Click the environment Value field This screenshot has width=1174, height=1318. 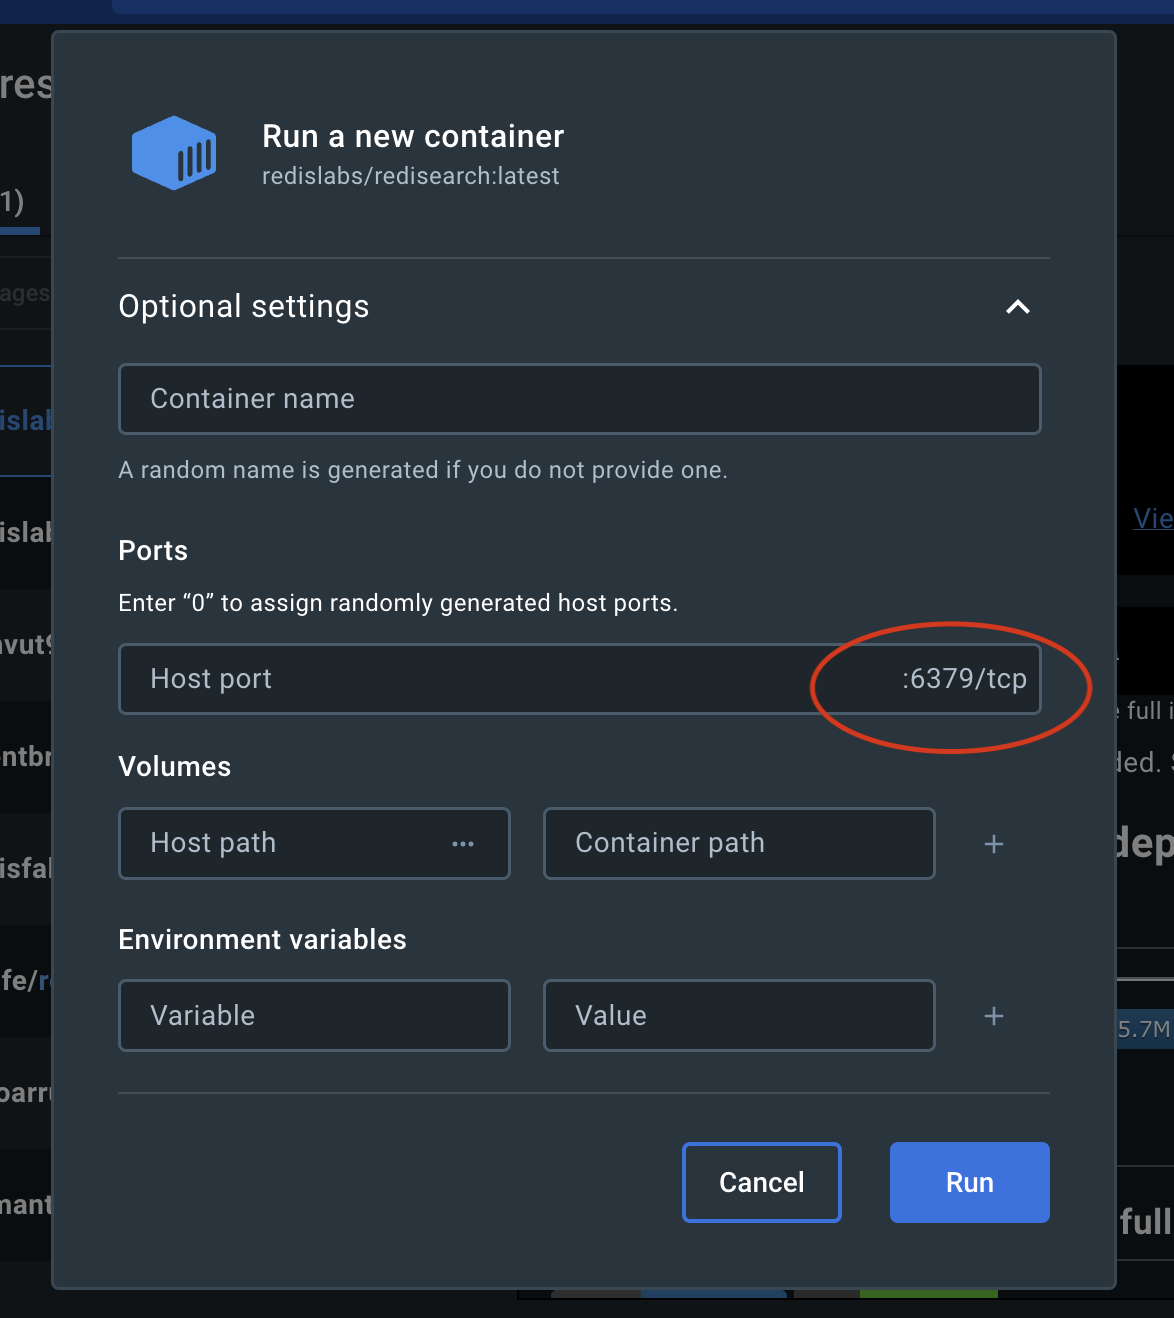click(x=738, y=1016)
